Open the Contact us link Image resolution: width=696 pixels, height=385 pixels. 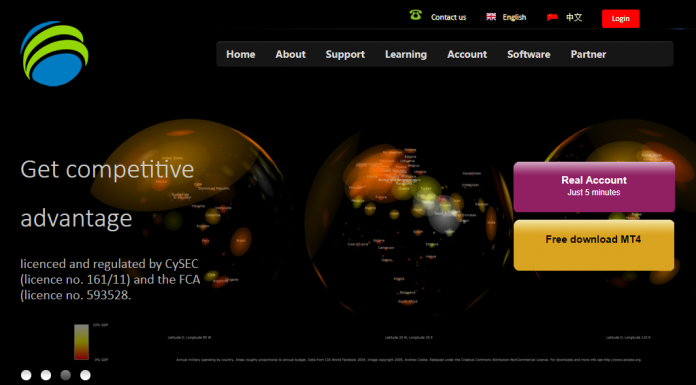448,17
